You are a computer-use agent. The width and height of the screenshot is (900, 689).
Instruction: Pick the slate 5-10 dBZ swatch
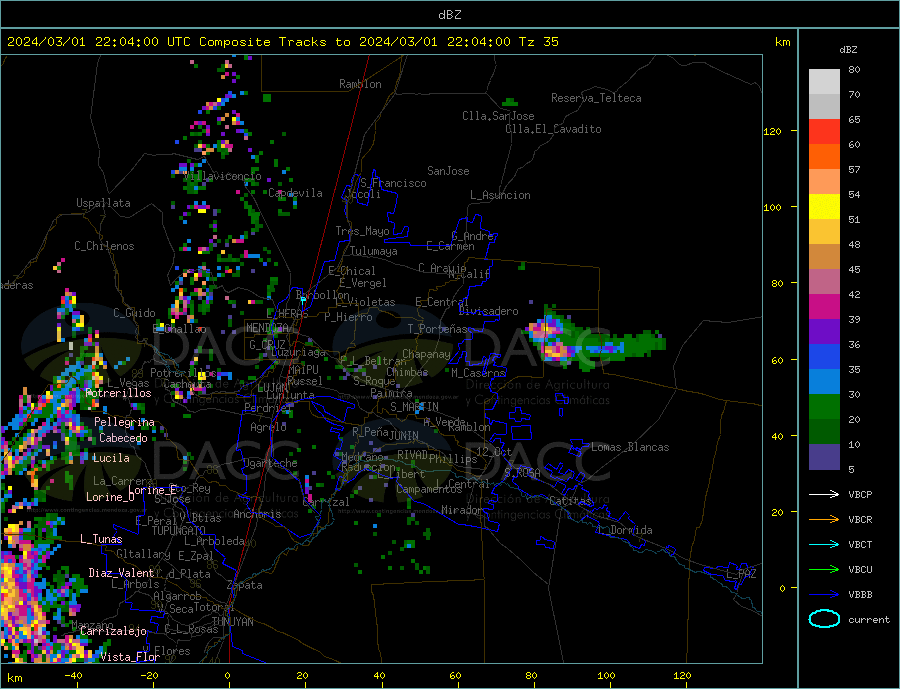[824, 457]
